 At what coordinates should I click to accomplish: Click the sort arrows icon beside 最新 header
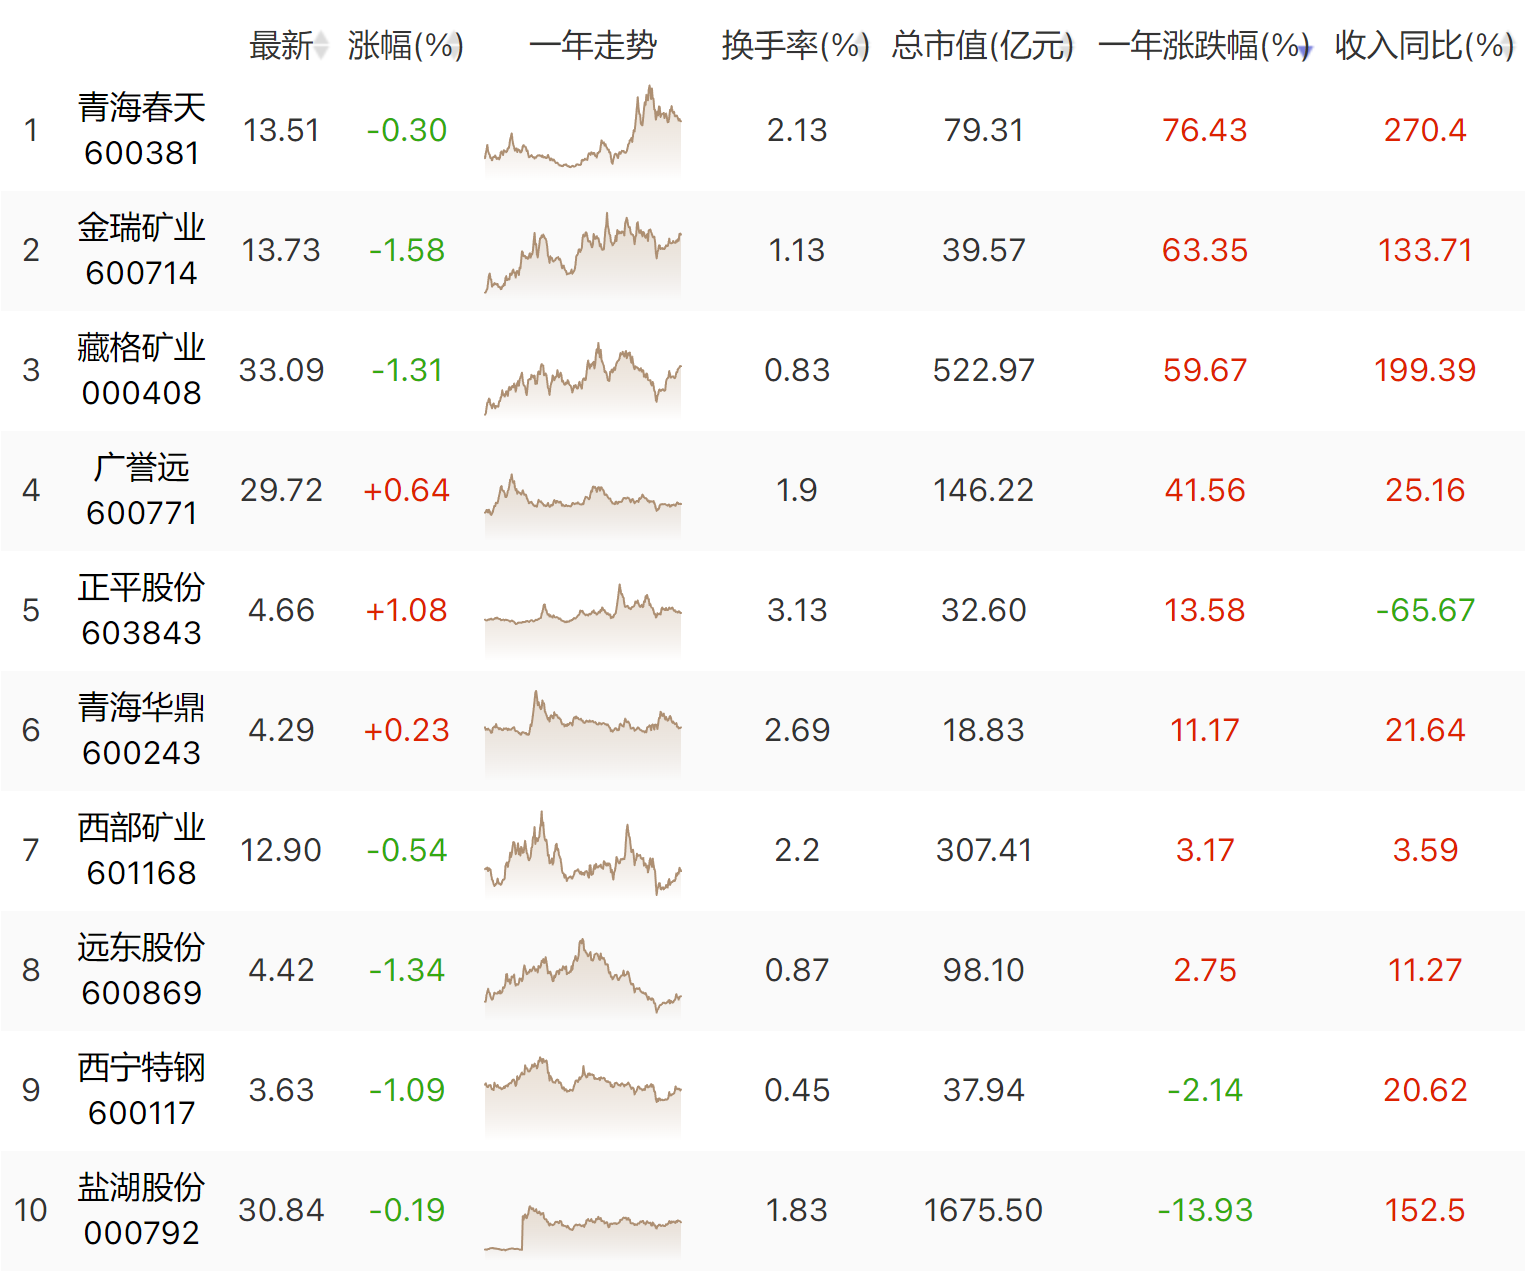pos(321,46)
